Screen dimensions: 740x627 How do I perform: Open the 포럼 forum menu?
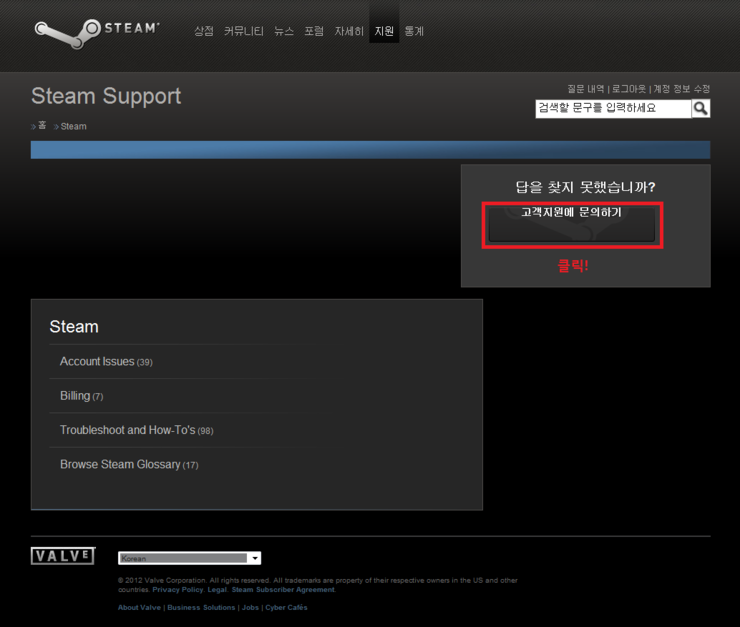click(314, 31)
